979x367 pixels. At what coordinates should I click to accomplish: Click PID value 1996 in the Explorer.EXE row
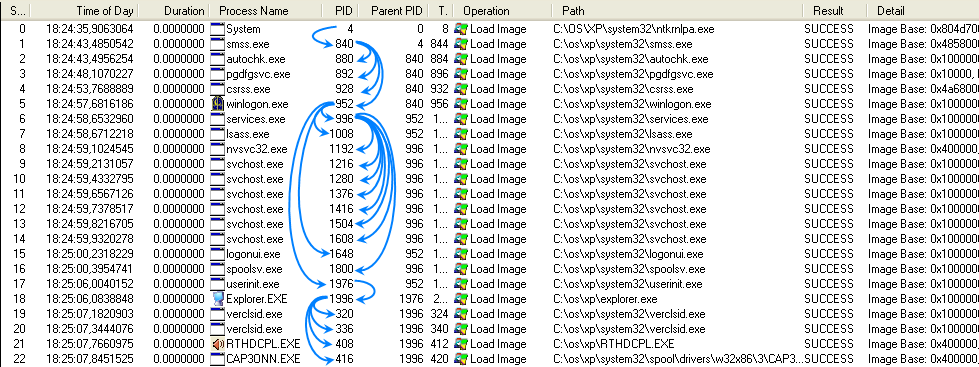coord(341,299)
